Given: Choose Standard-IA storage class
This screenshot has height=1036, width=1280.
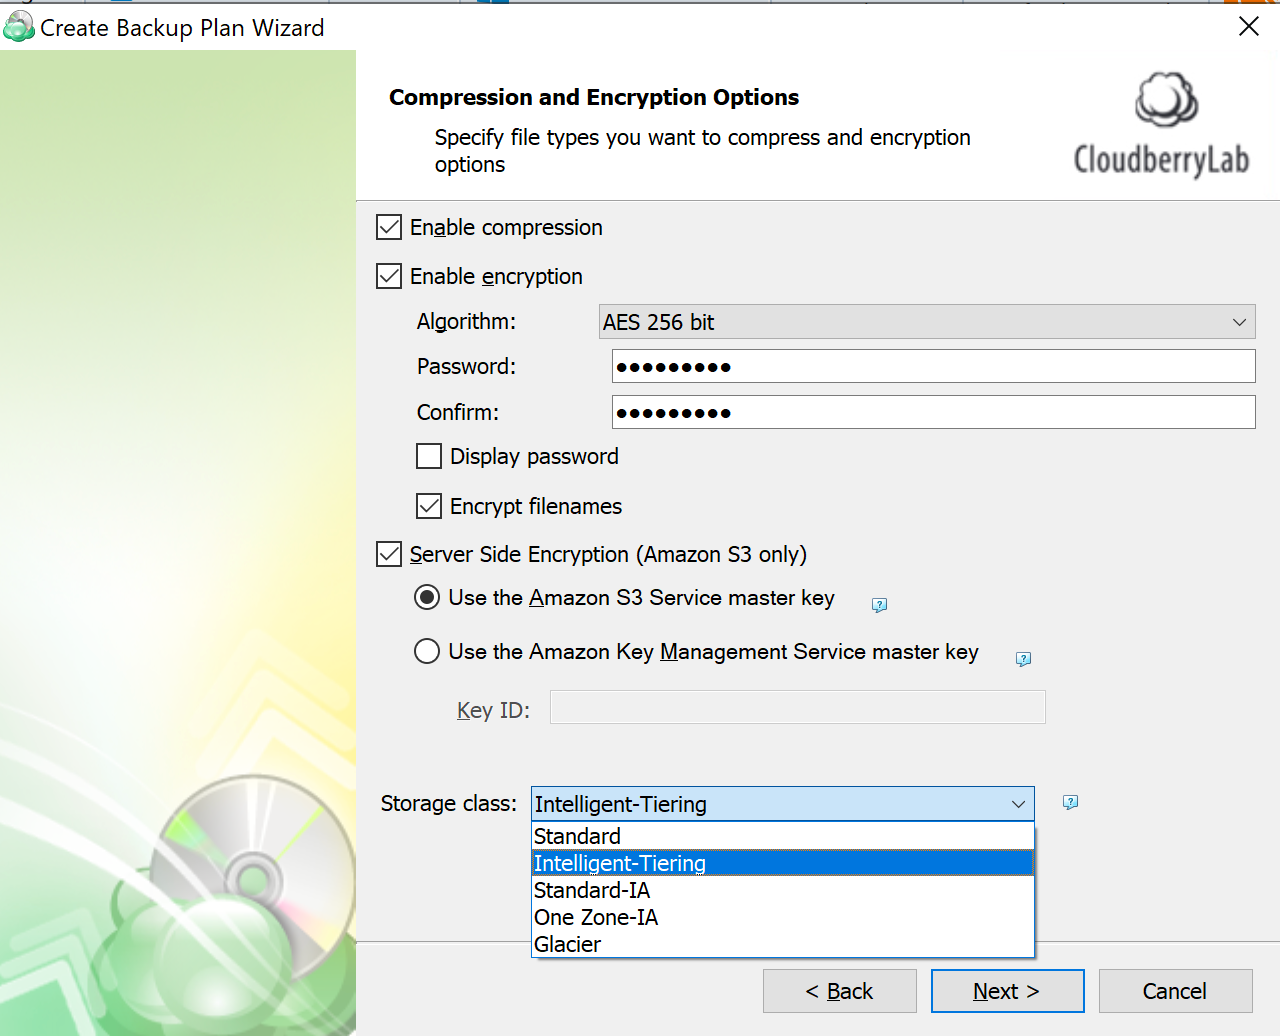Looking at the screenshot, I should click(783, 890).
